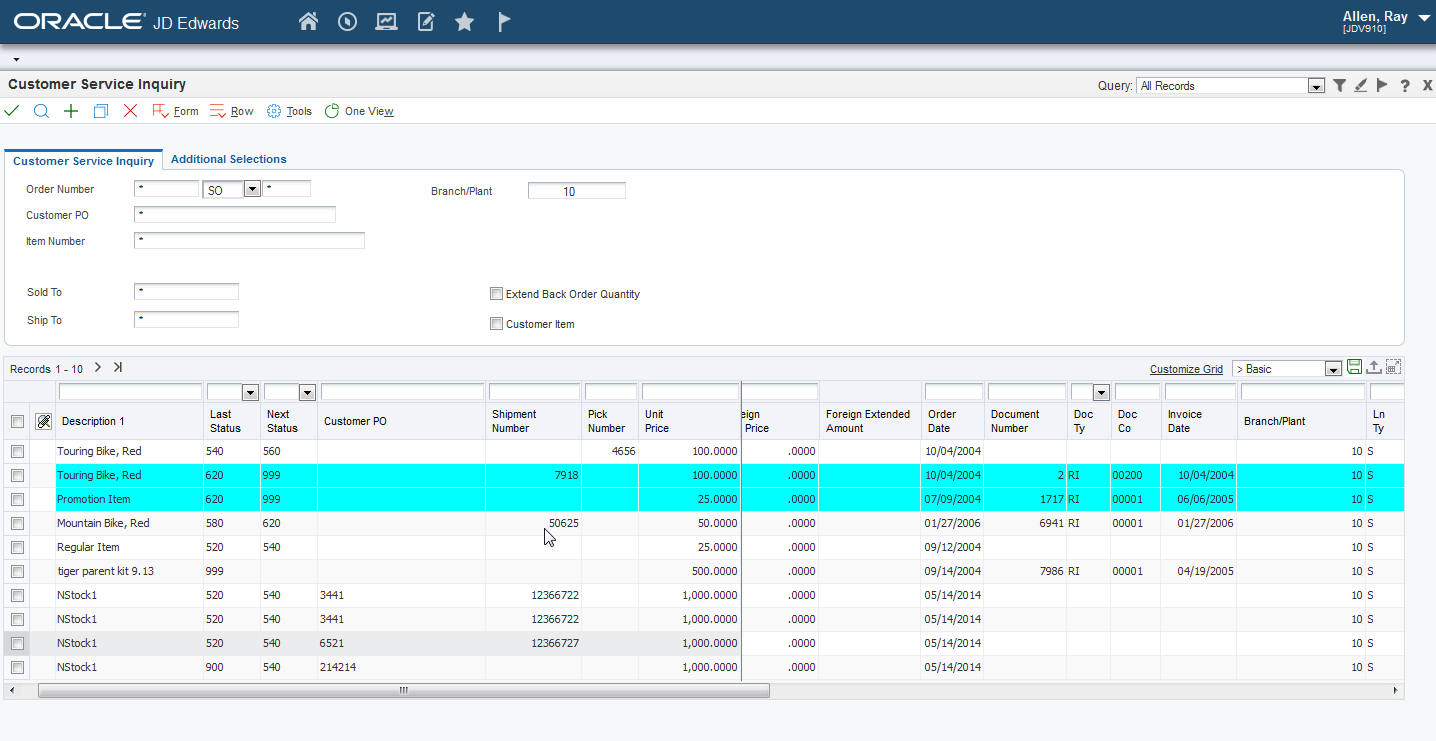Click the query filter funnel icon

pos(1340,85)
